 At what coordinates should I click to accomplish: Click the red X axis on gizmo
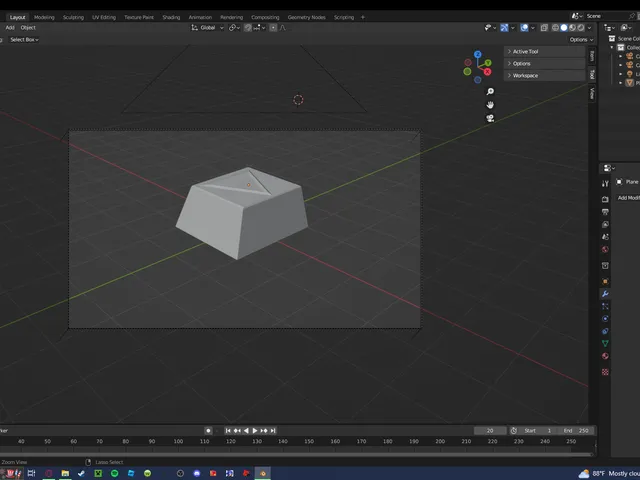click(x=487, y=72)
